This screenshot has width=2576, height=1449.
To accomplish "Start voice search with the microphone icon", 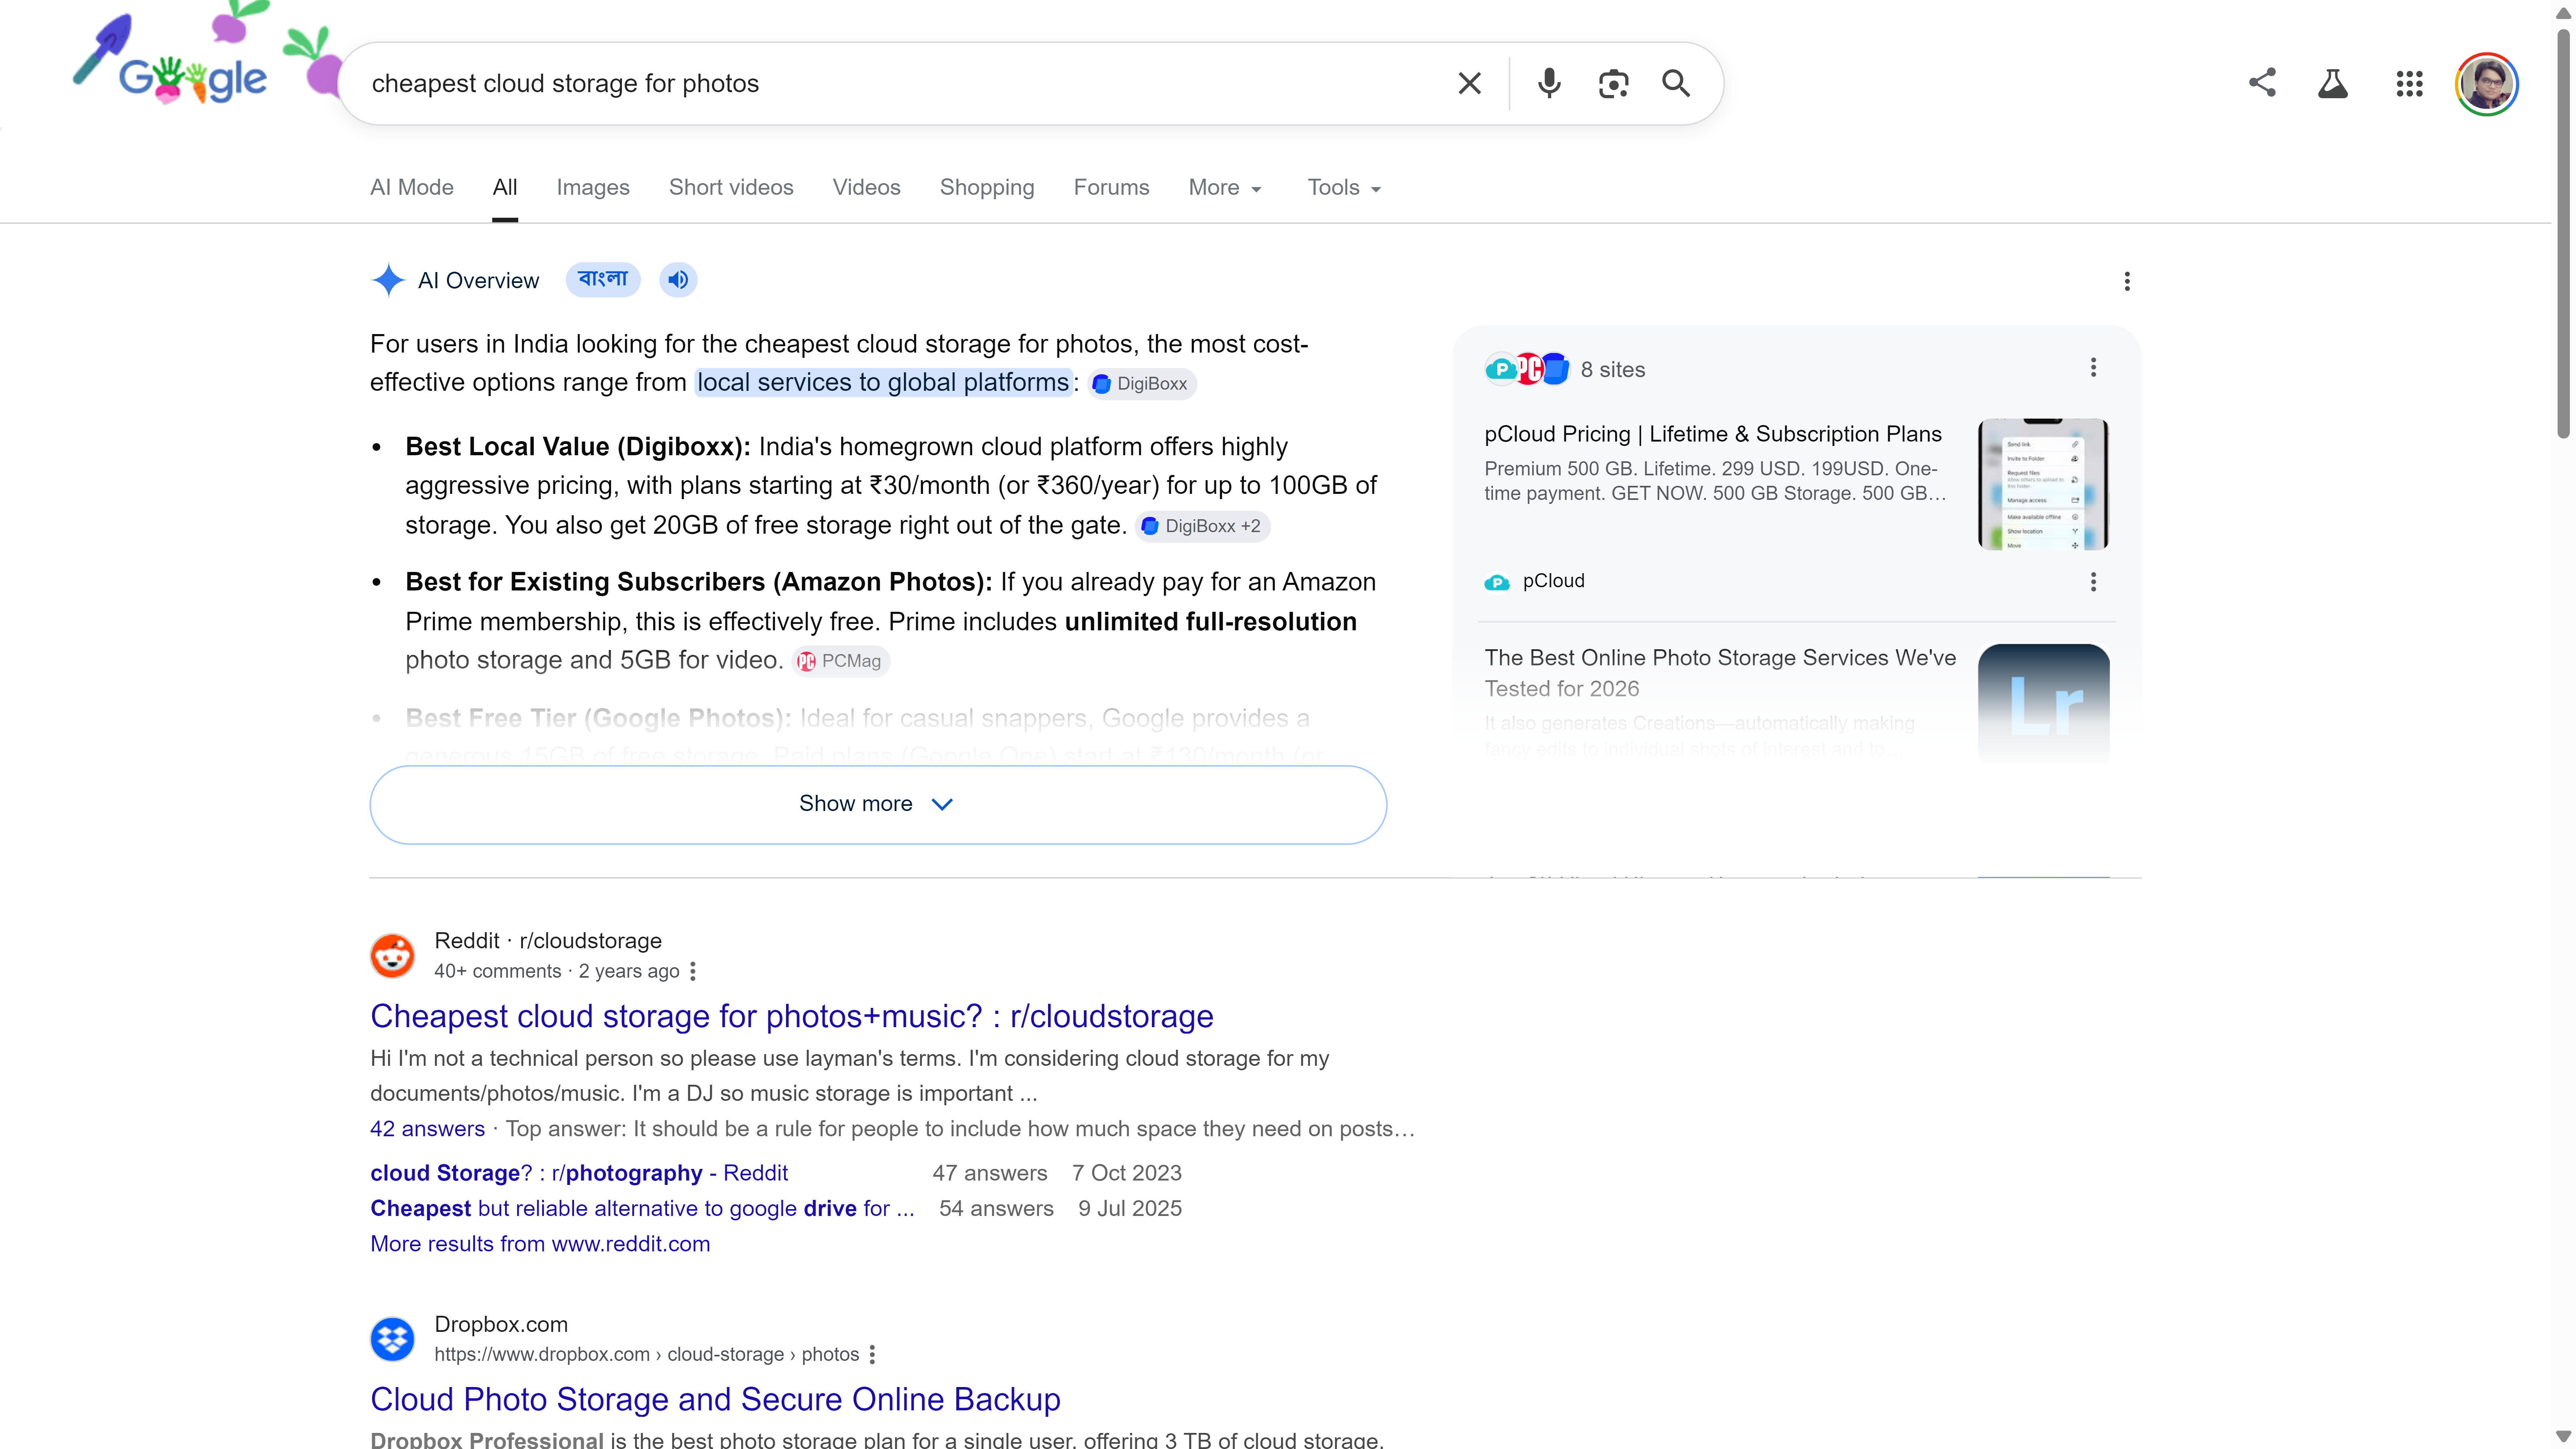I will click(x=1549, y=83).
